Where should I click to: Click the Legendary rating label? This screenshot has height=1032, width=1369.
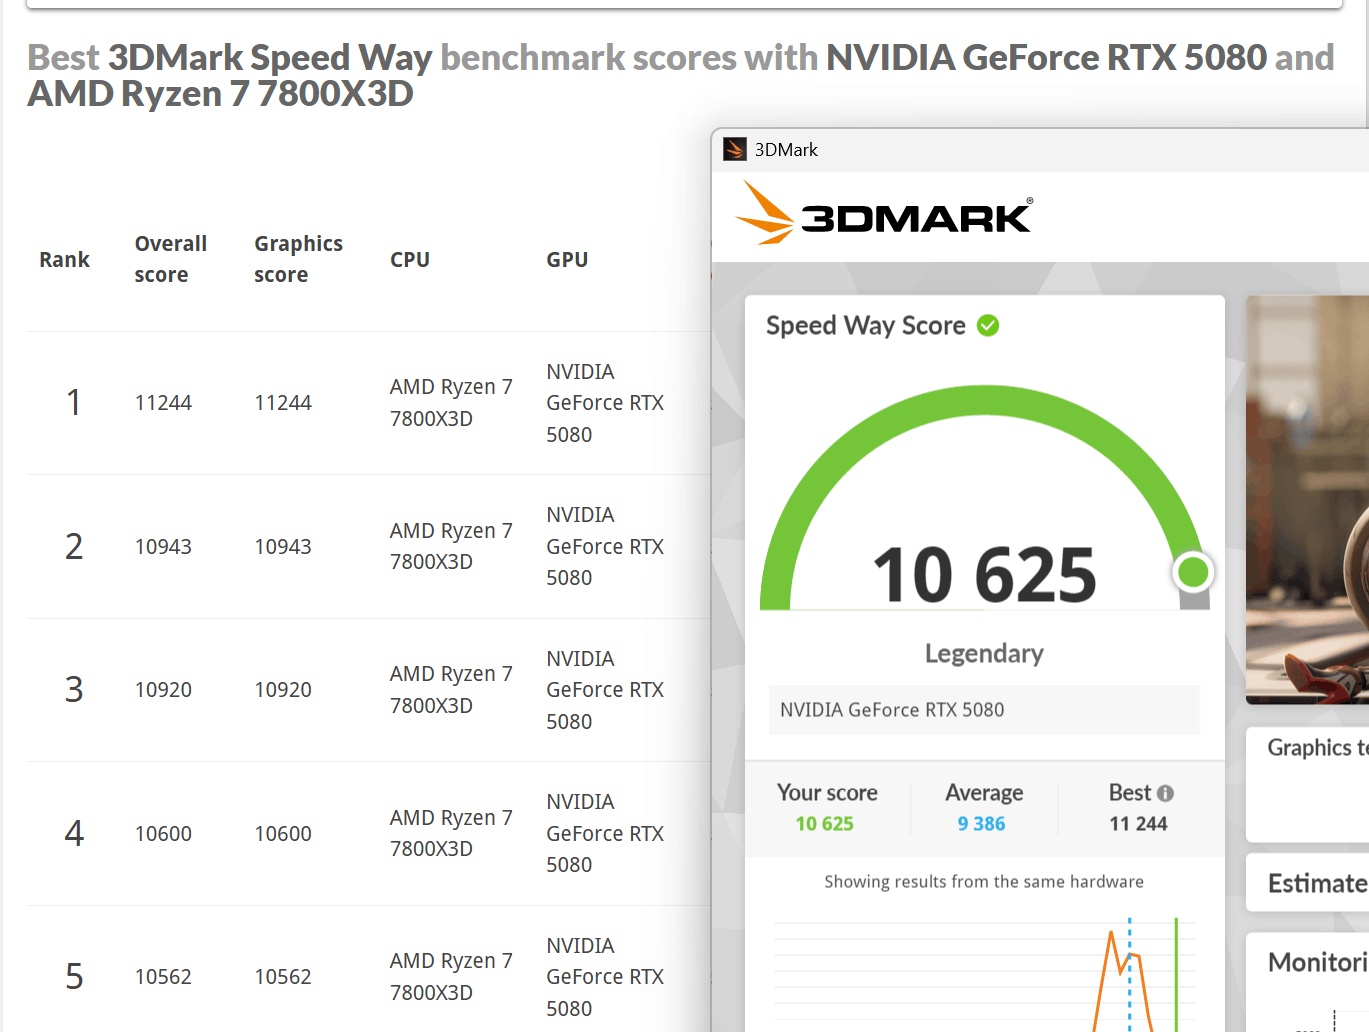coord(984,653)
